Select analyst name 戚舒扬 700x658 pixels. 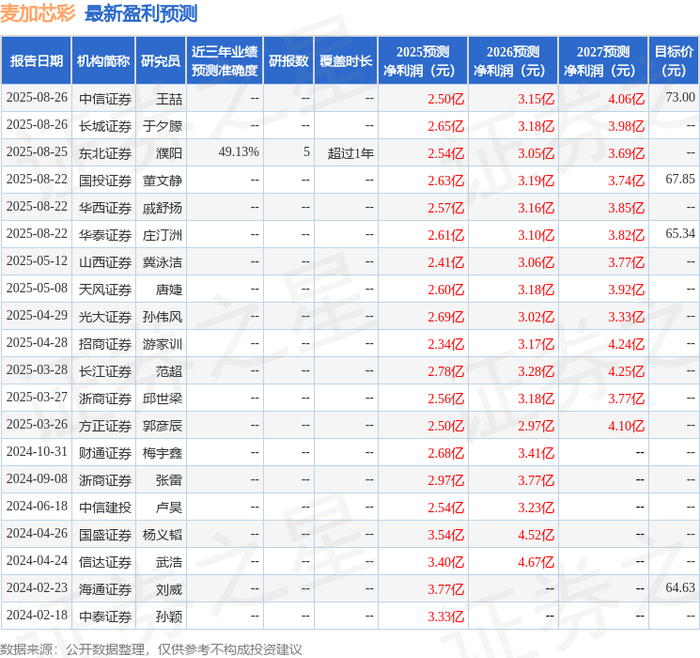(162, 208)
